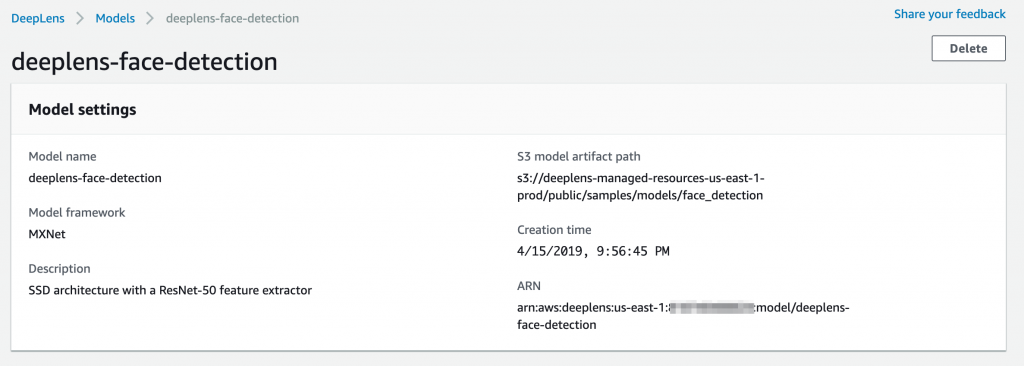
Task: Click the Model name label
Action: point(63,156)
